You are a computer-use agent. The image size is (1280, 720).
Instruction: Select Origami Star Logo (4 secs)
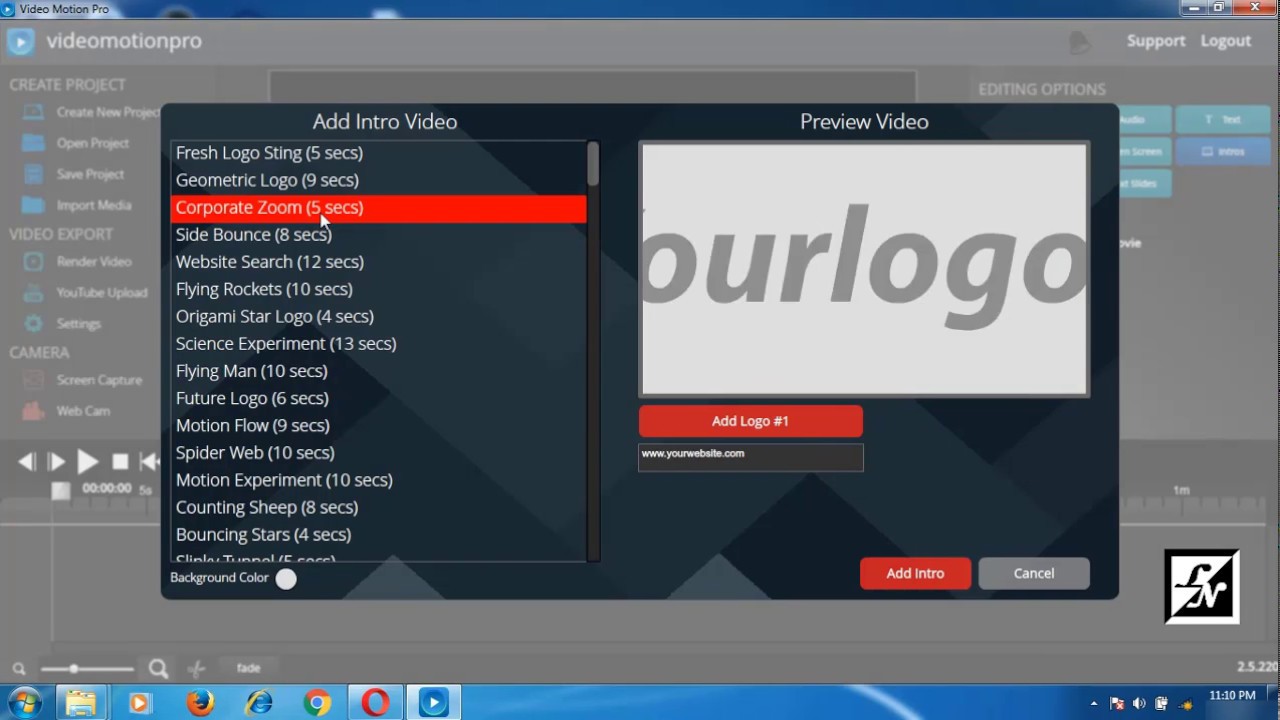coord(379,316)
